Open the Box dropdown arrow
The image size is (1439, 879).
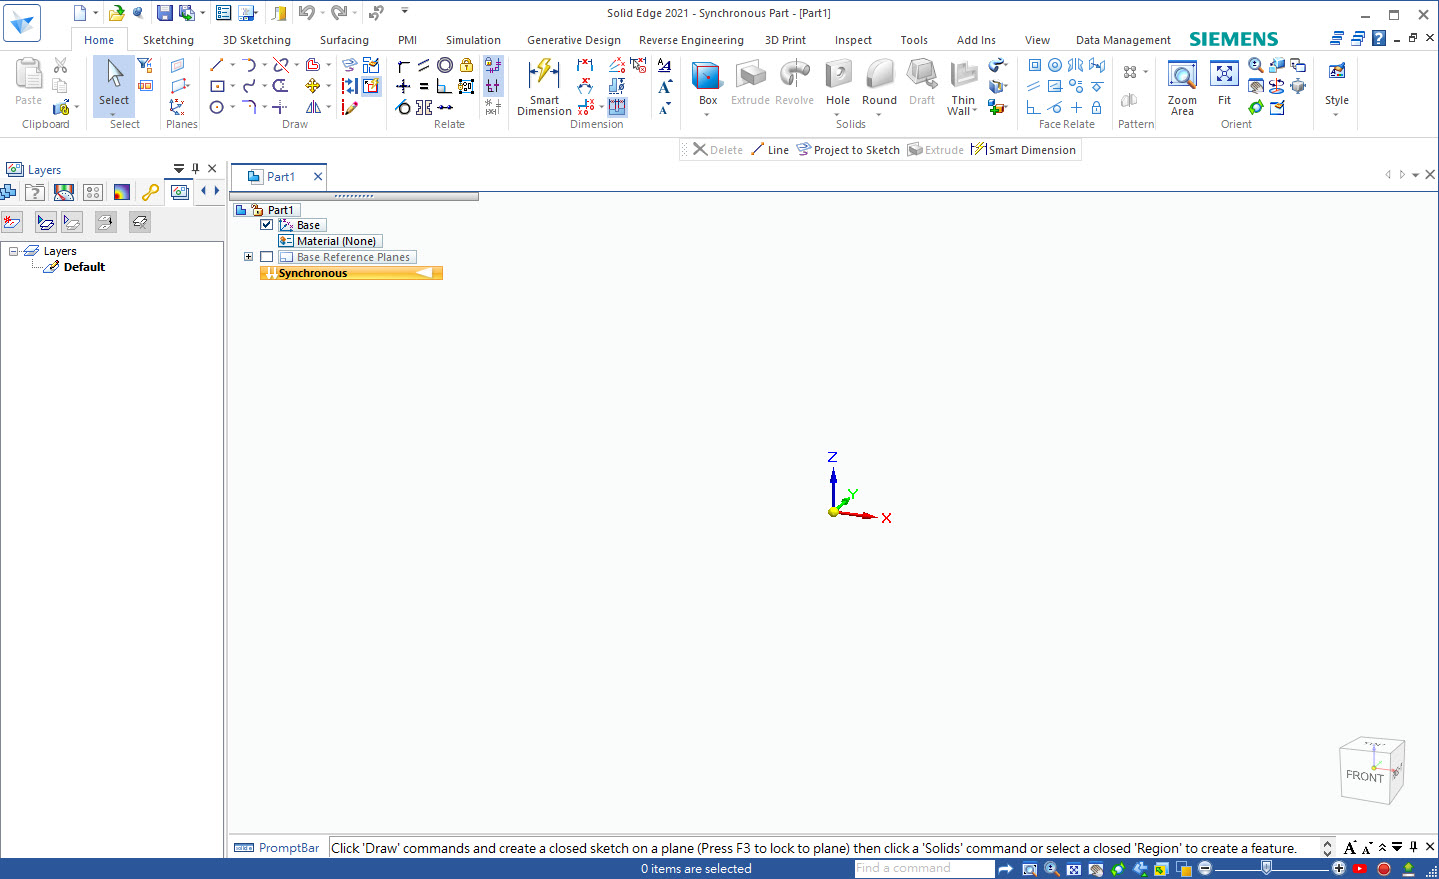coord(706,113)
